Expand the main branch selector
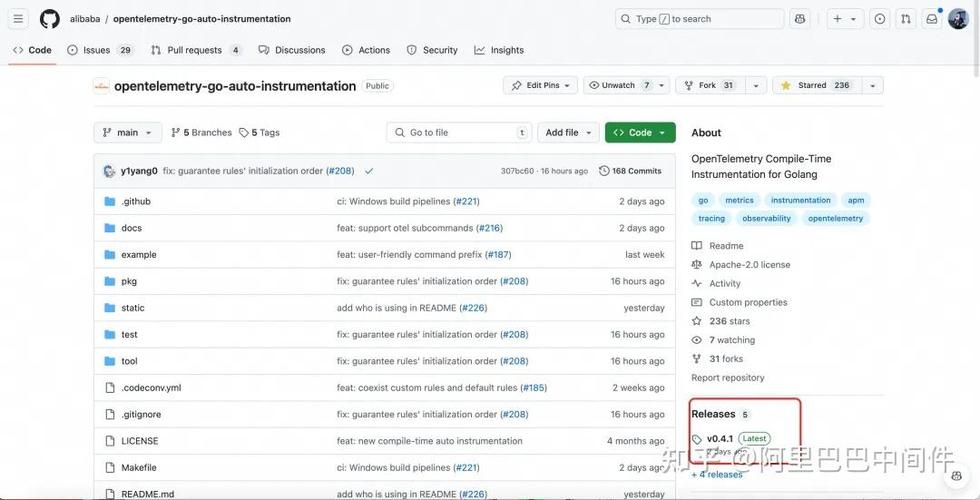Viewport: 980px width, 500px height. point(128,132)
